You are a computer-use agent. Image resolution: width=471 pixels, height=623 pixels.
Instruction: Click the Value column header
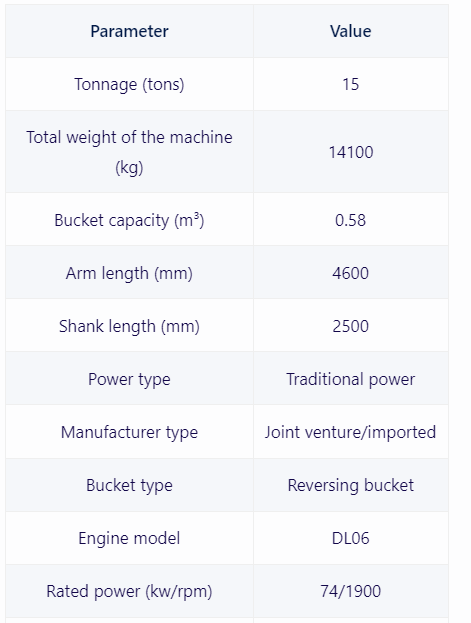(351, 31)
